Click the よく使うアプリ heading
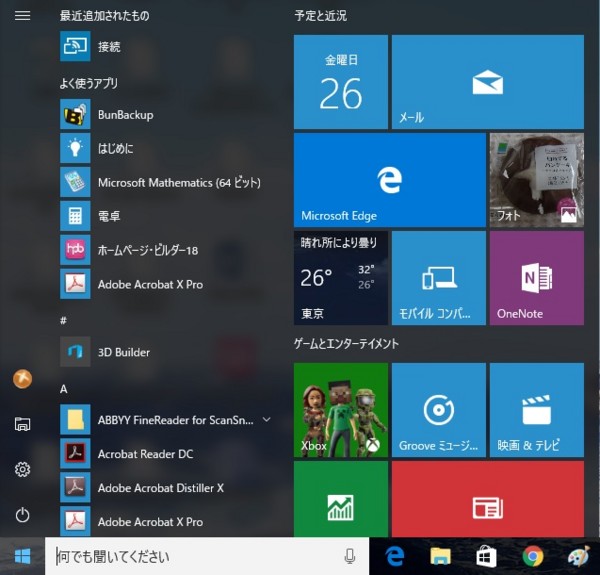Screen dimensions: 600x575 [89, 83]
